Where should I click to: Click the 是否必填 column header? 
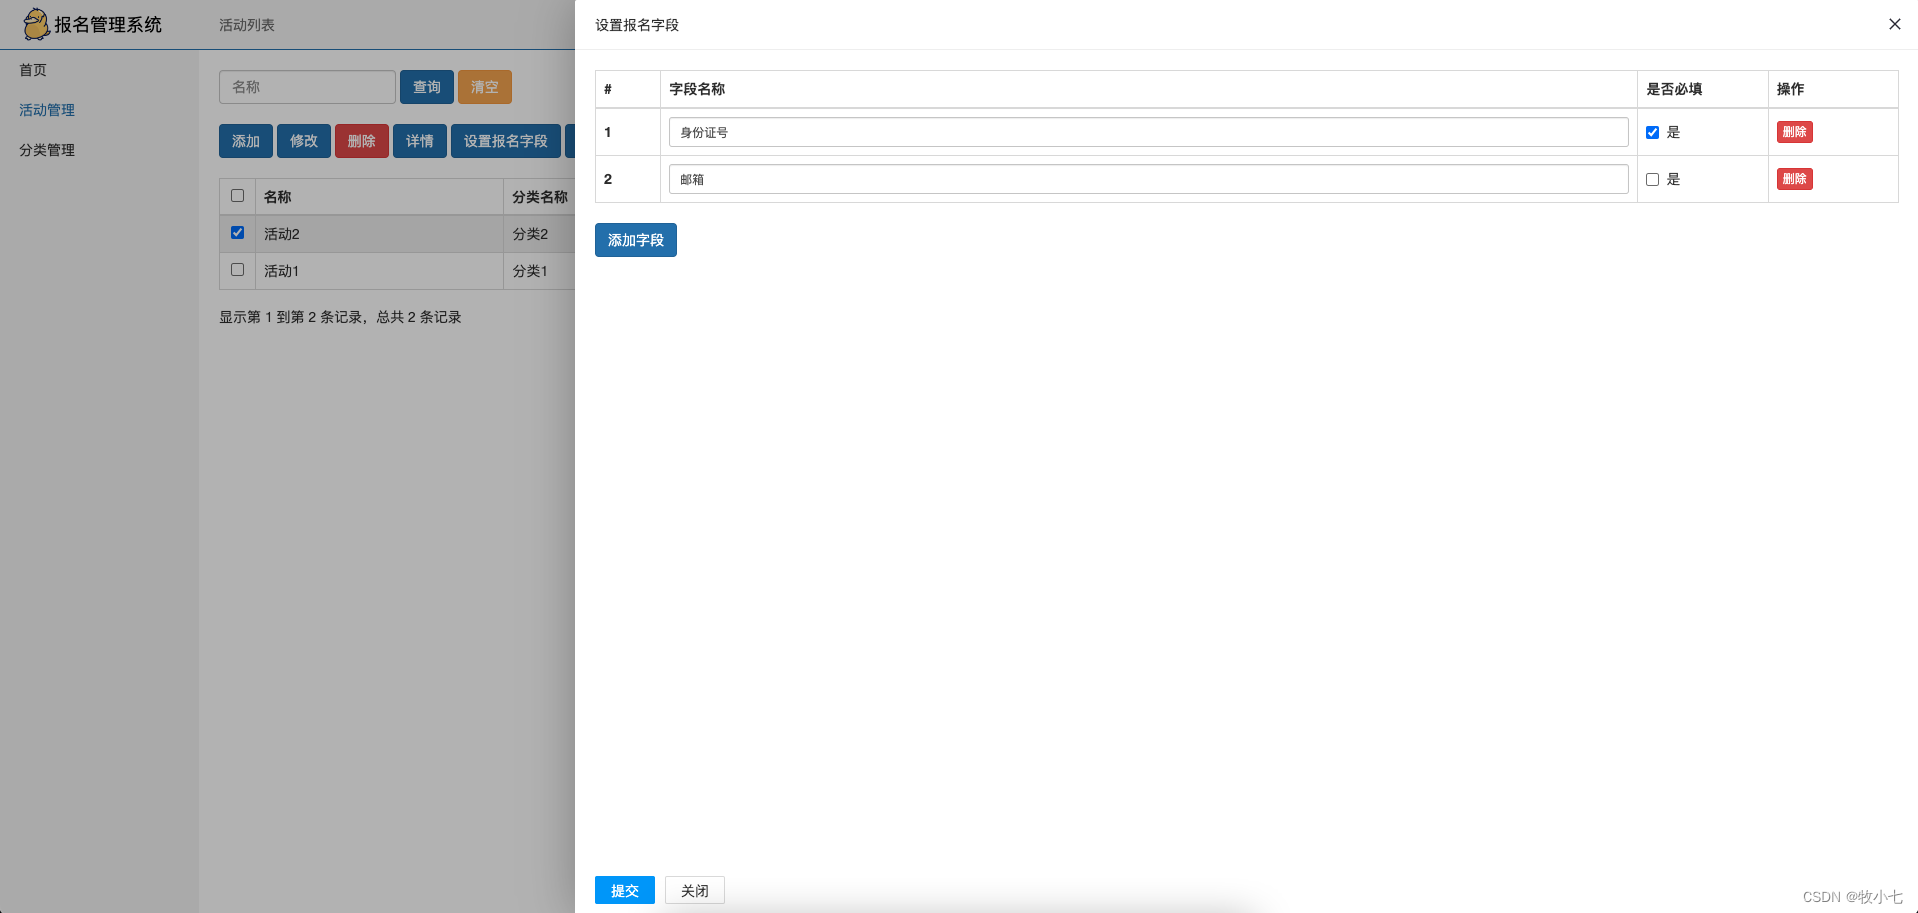pos(1702,89)
